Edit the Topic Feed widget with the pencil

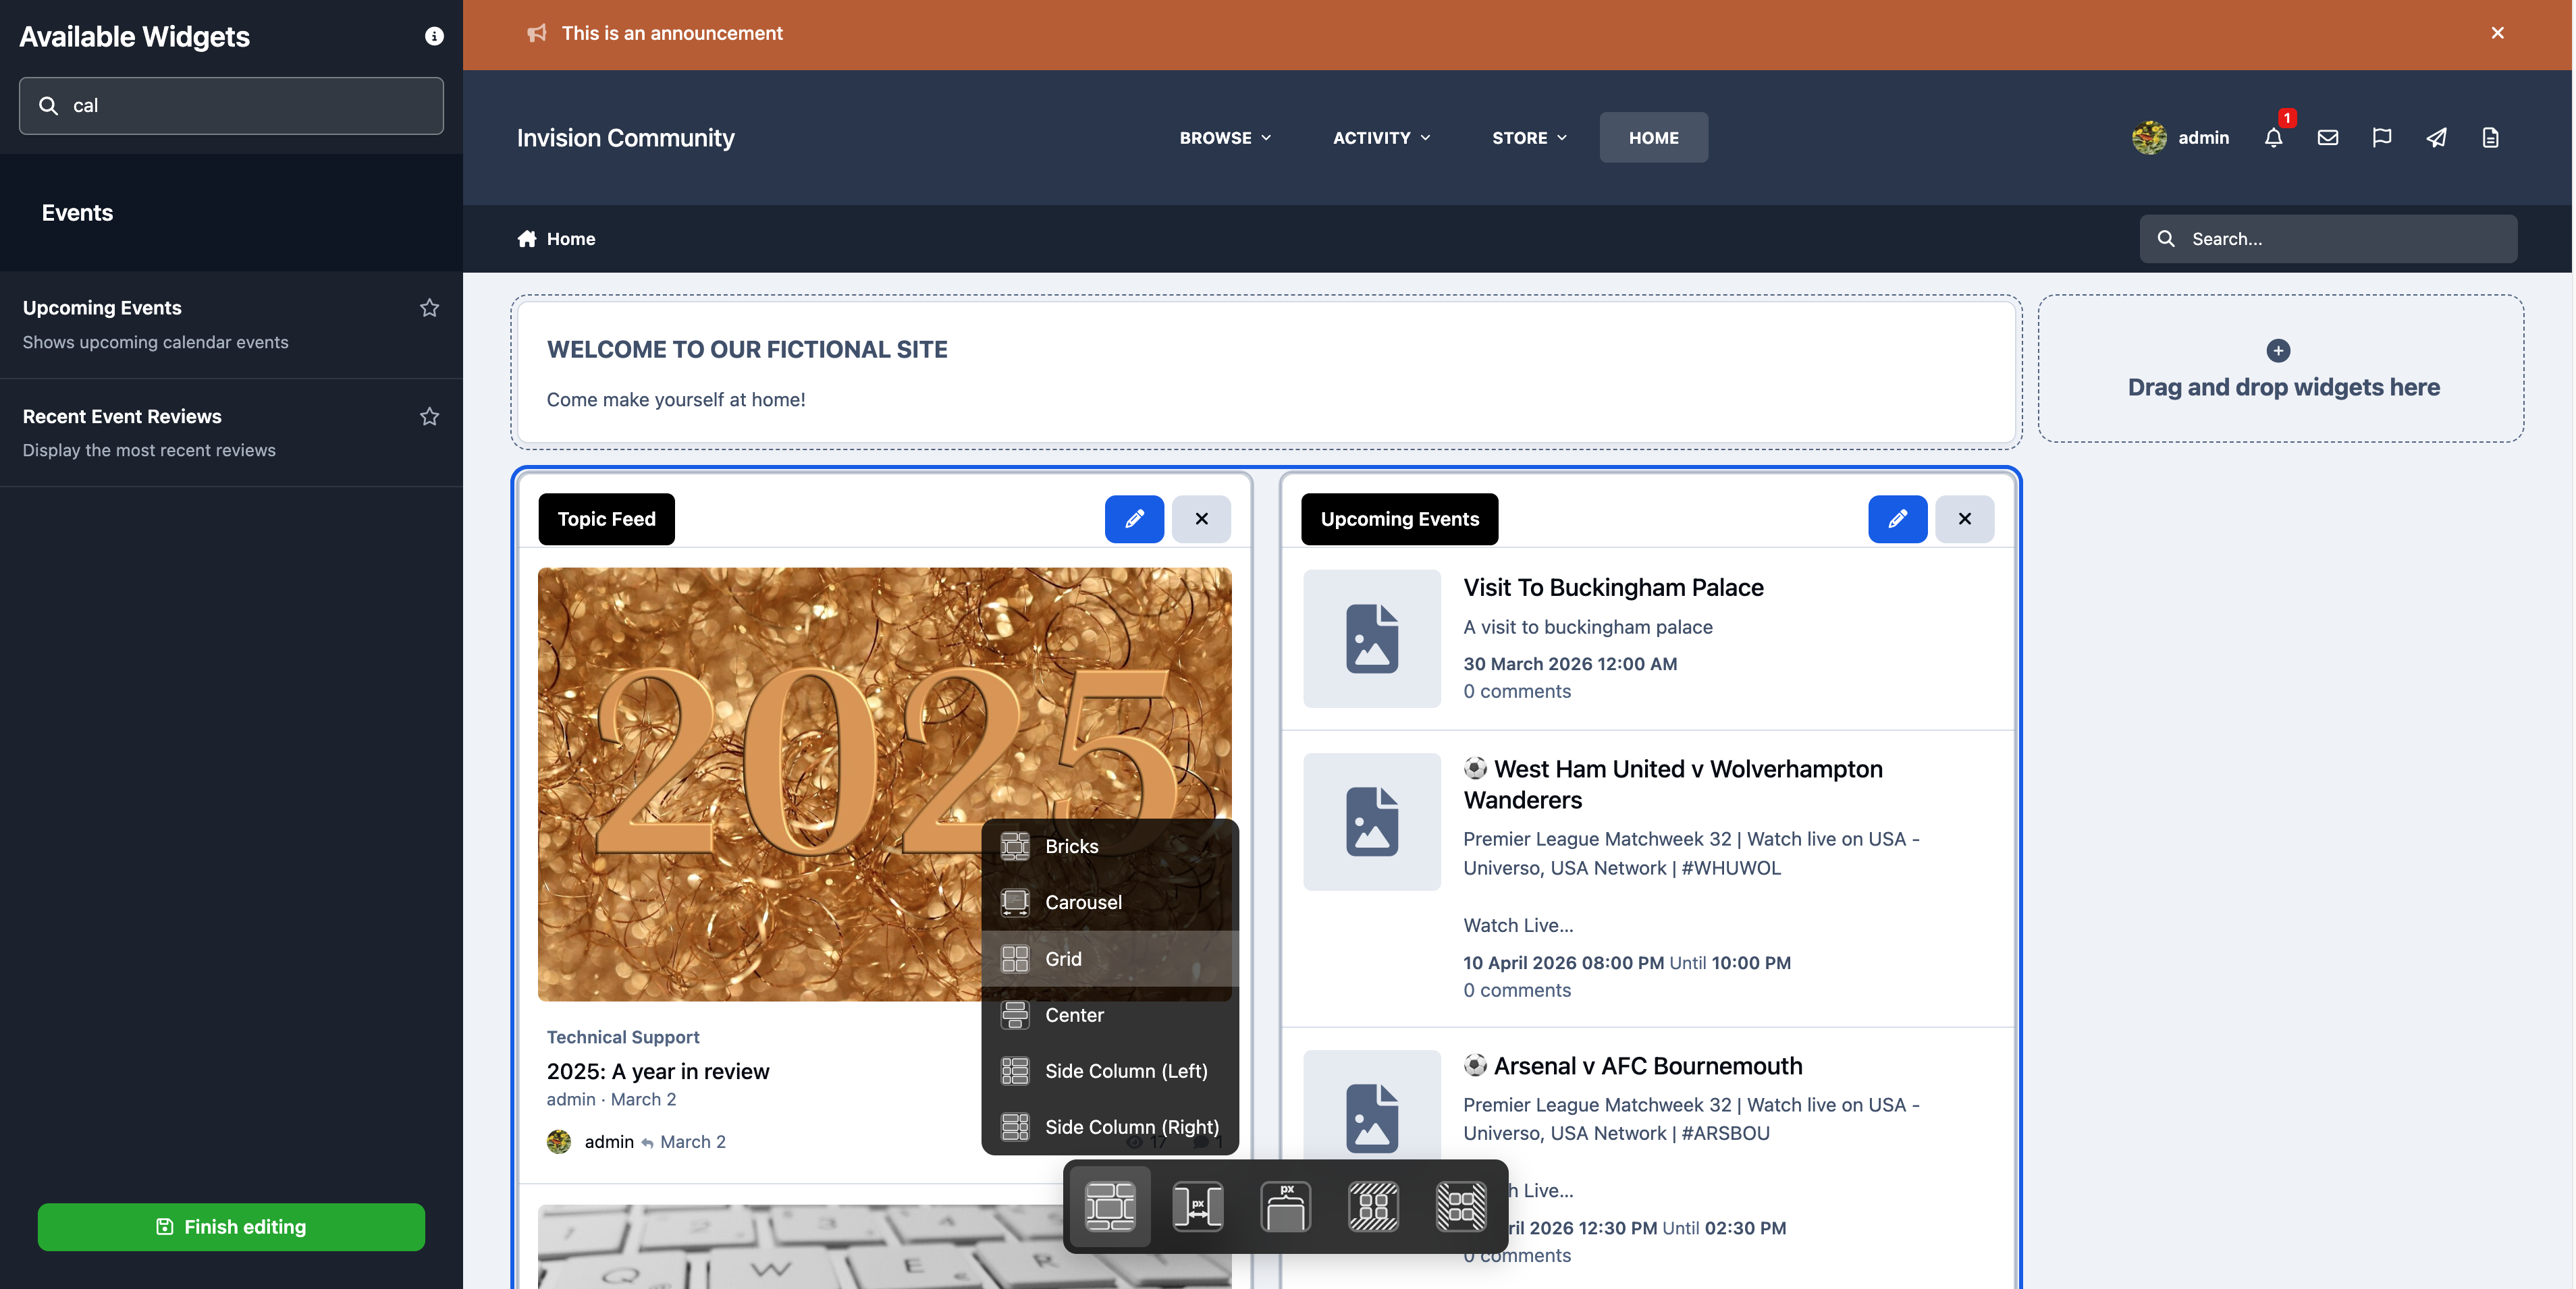[x=1134, y=519]
